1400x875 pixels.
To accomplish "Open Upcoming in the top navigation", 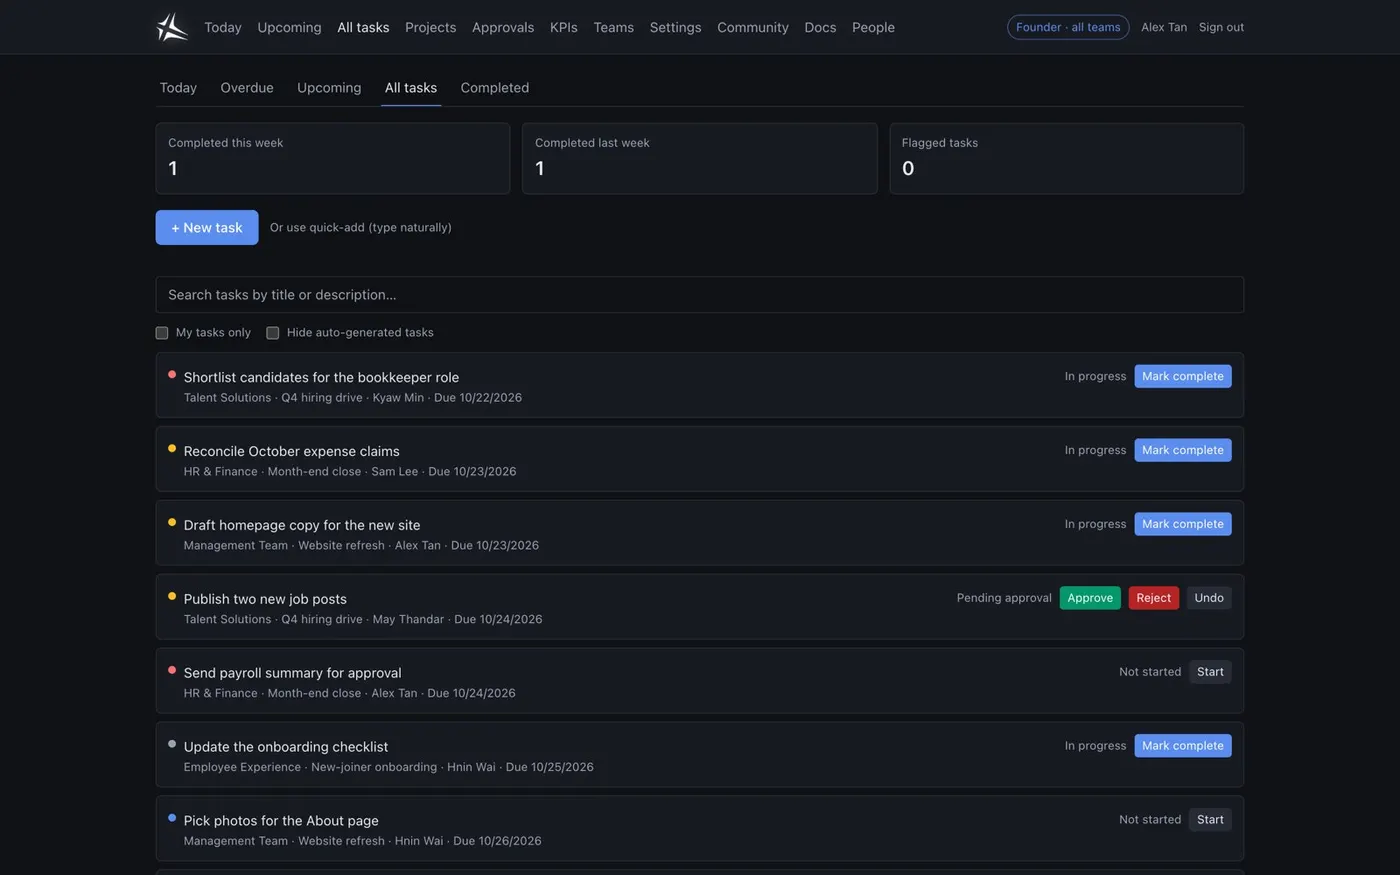I will point(289,27).
